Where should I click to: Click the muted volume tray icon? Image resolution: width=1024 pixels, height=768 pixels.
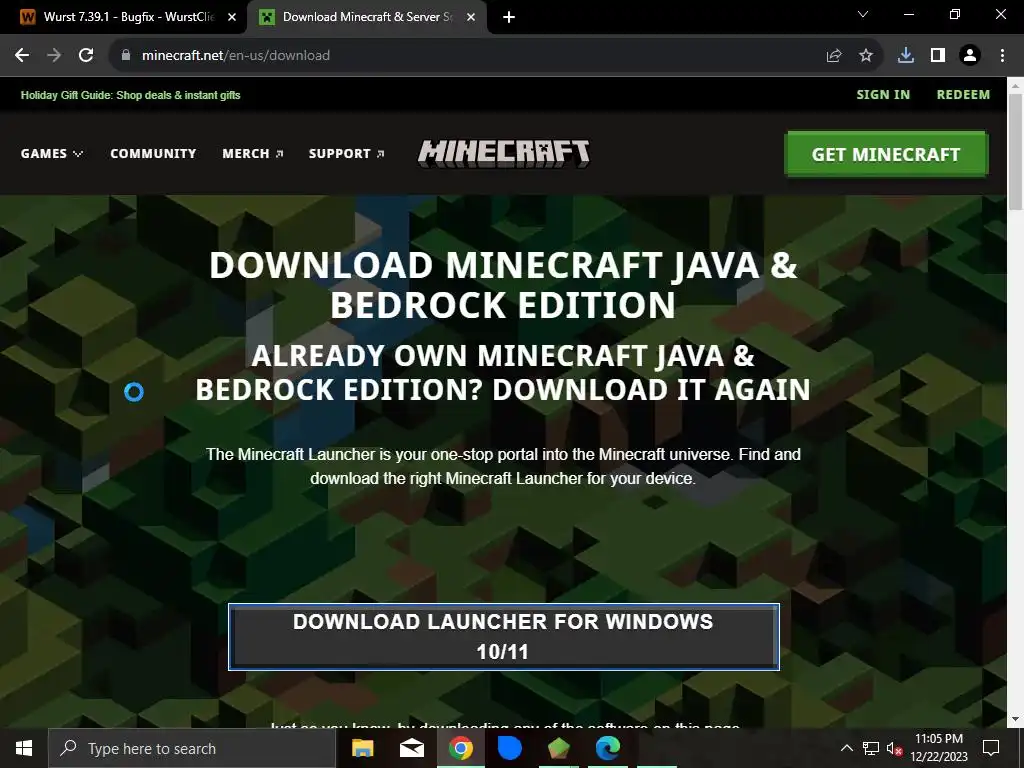coord(894,748)
